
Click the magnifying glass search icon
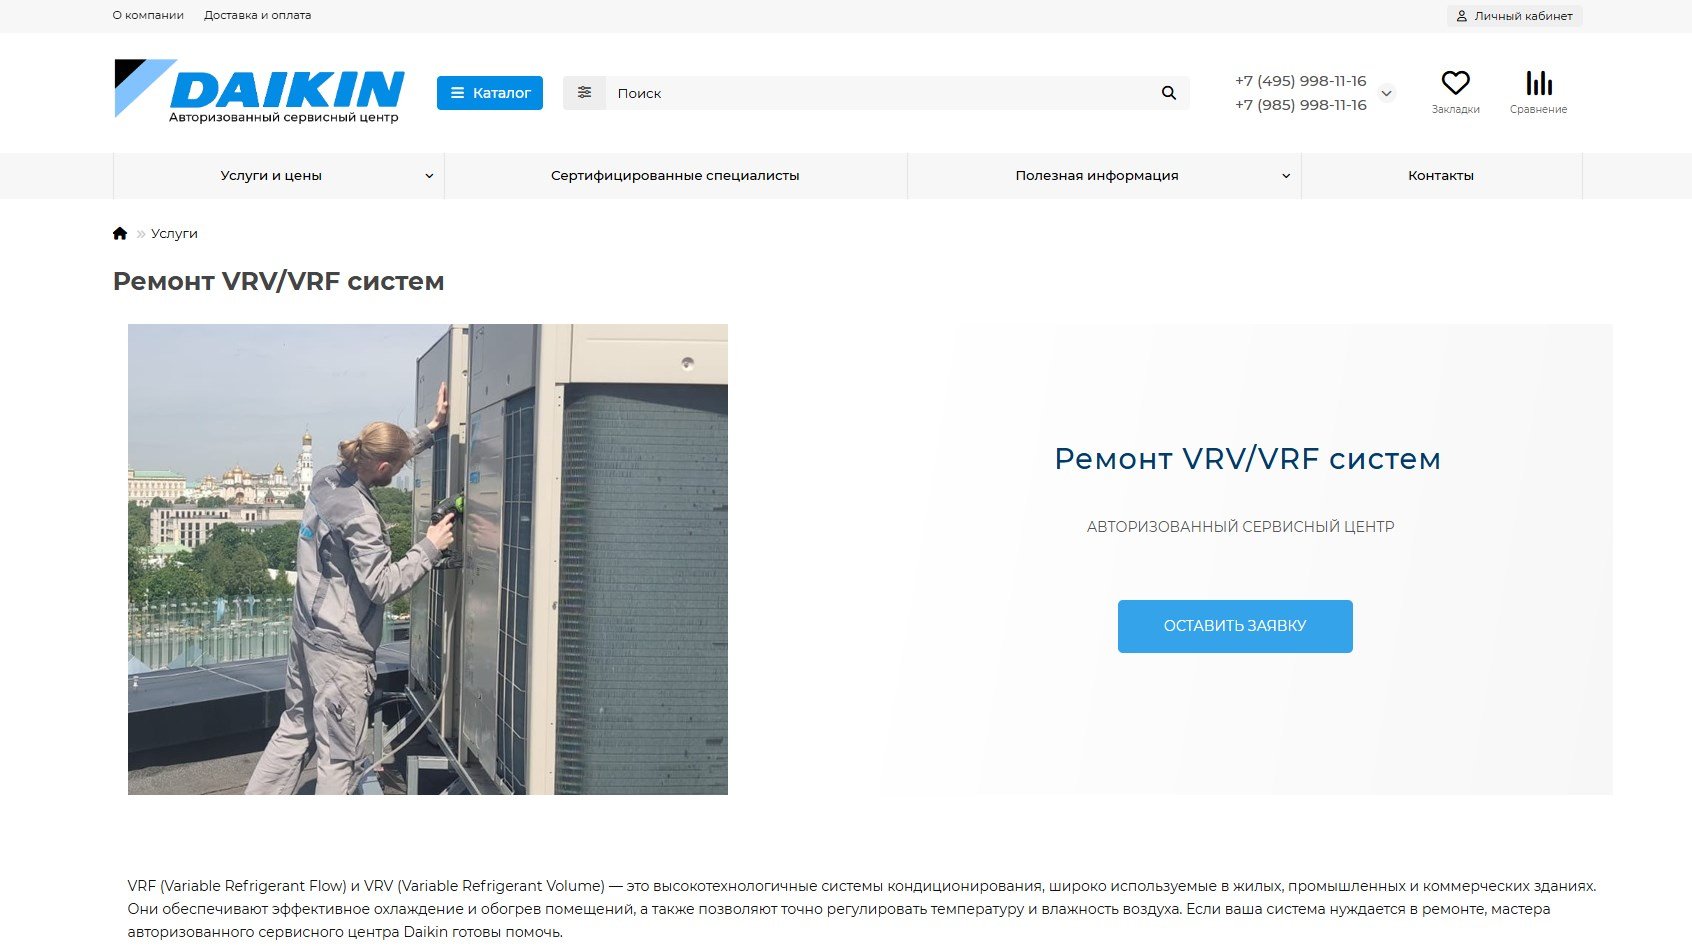[1168, 93]
